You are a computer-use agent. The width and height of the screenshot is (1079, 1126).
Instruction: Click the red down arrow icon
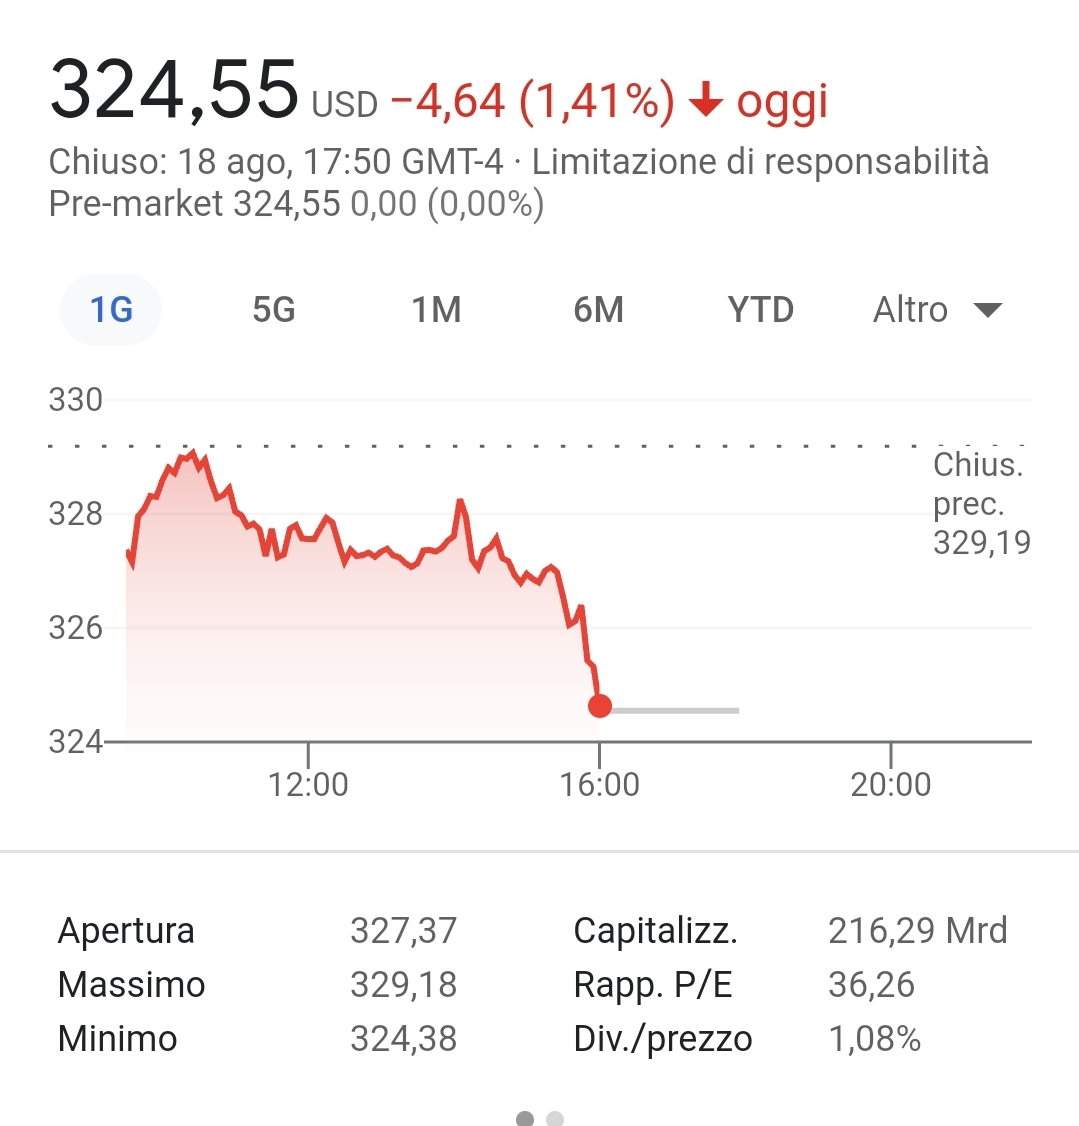pyautogui.click(x=706, y=102)
